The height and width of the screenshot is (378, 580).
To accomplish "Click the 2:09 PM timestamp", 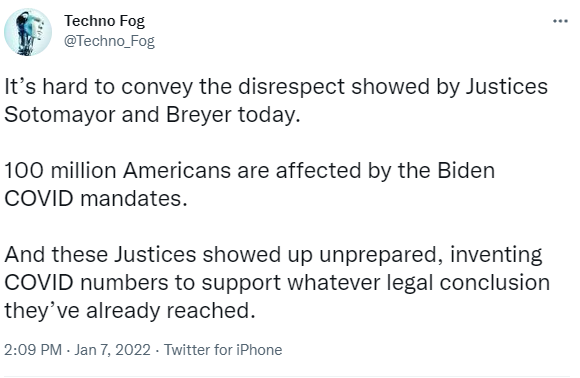I will tap(33, 350).
